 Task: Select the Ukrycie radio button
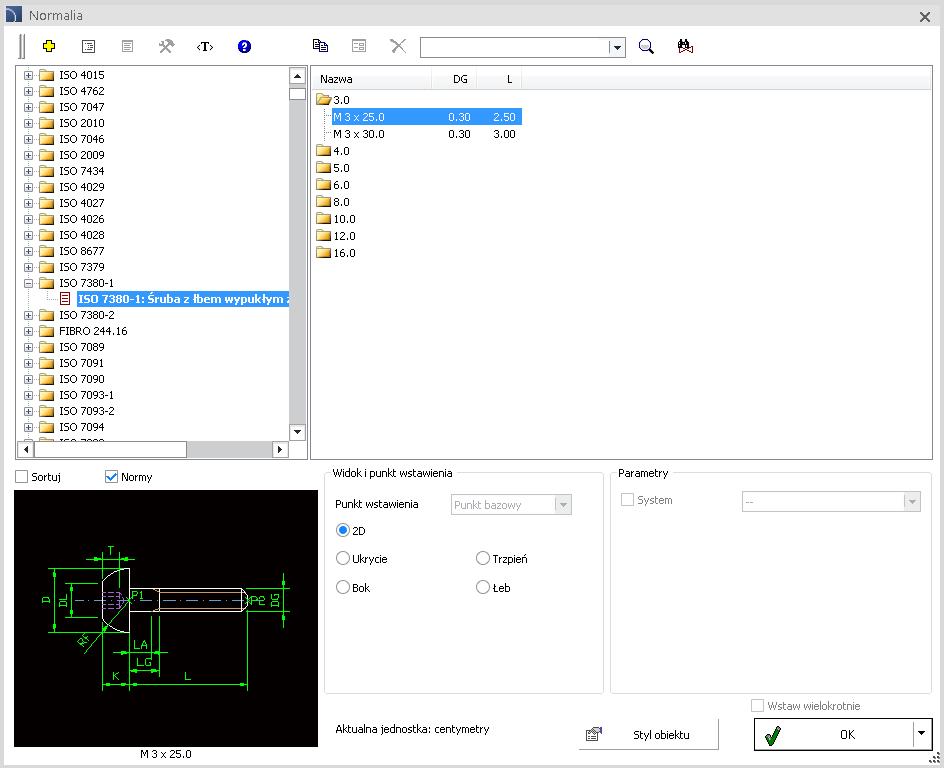(x=343, y=559)
